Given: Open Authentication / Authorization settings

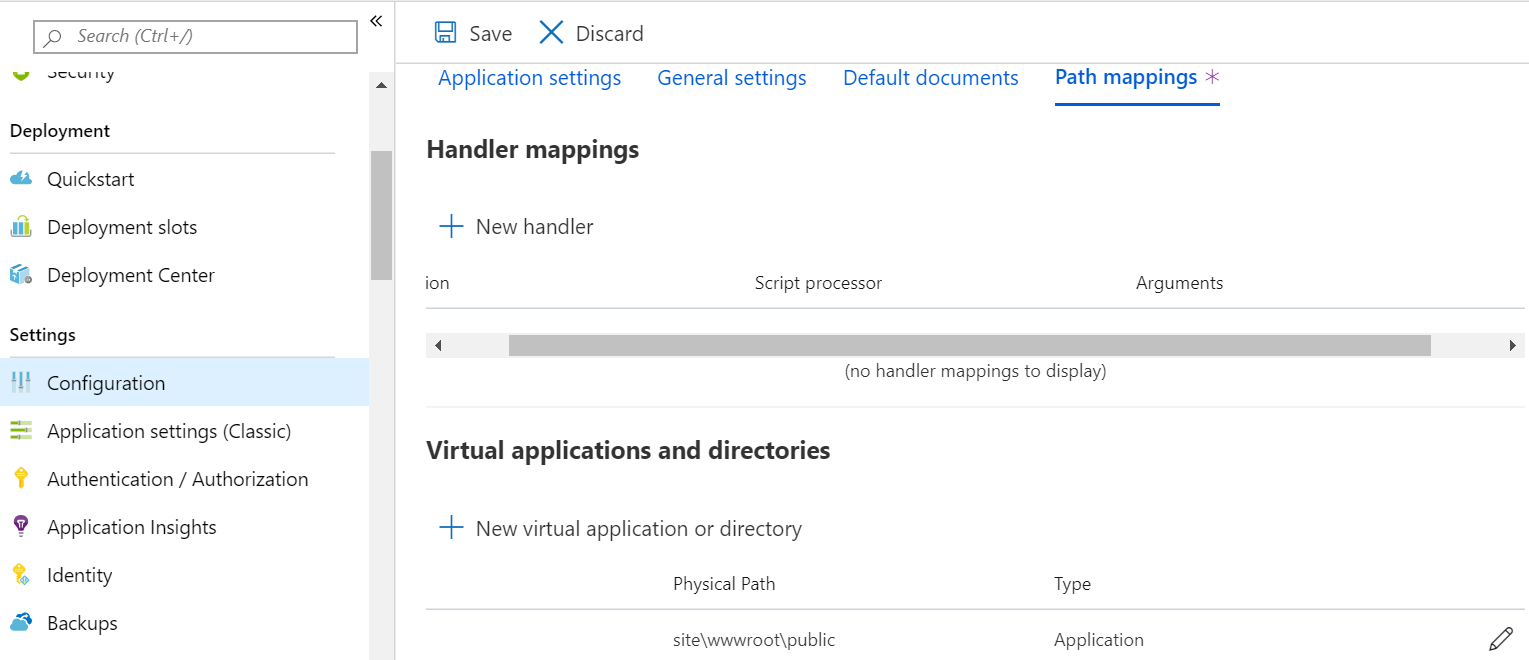Looking at the screenshot, I should [177, 479].
